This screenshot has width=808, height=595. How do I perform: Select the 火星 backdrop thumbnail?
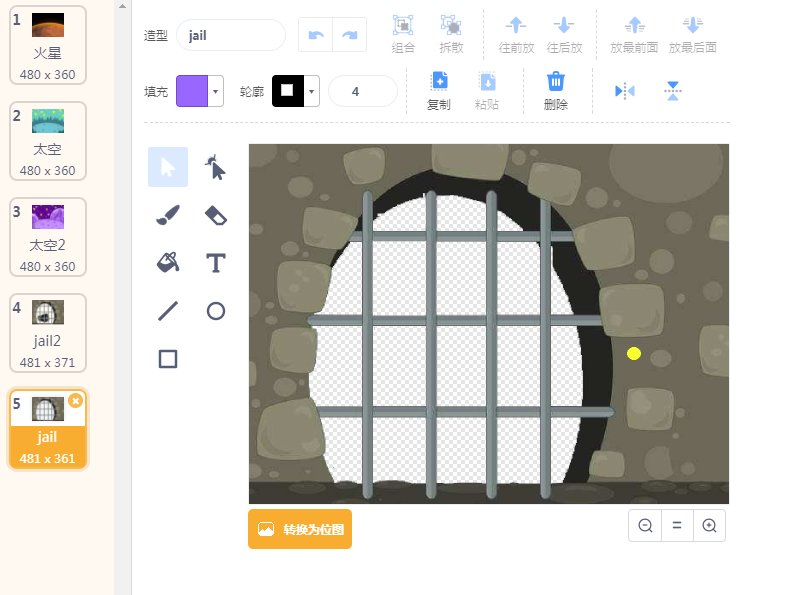coord(47,45)
